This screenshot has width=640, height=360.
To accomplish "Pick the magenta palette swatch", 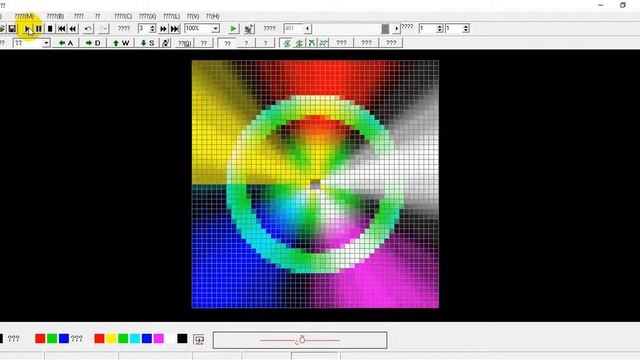I will click(x=158, y=338).
